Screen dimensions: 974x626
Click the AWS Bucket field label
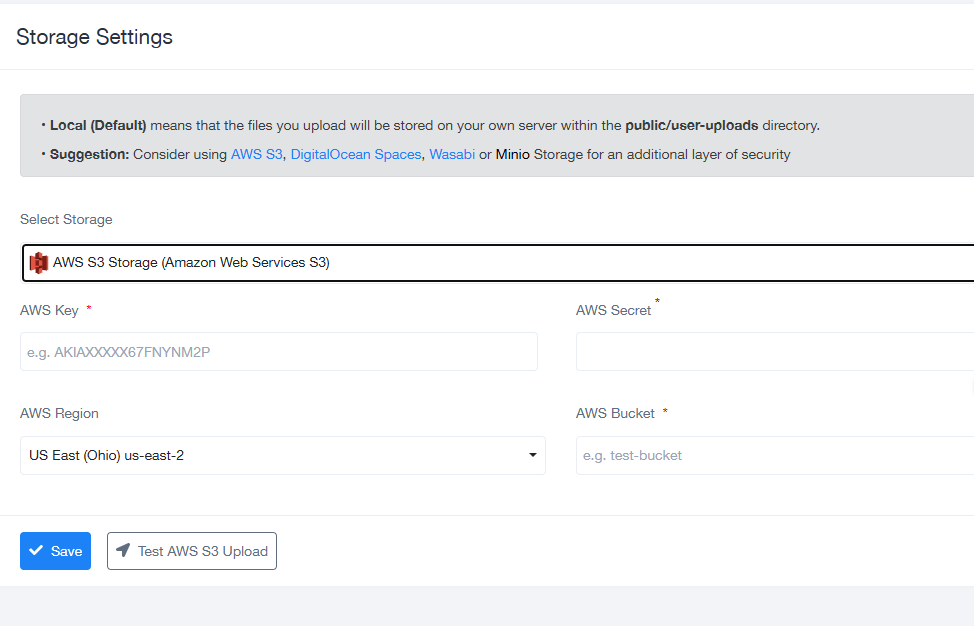615,413
